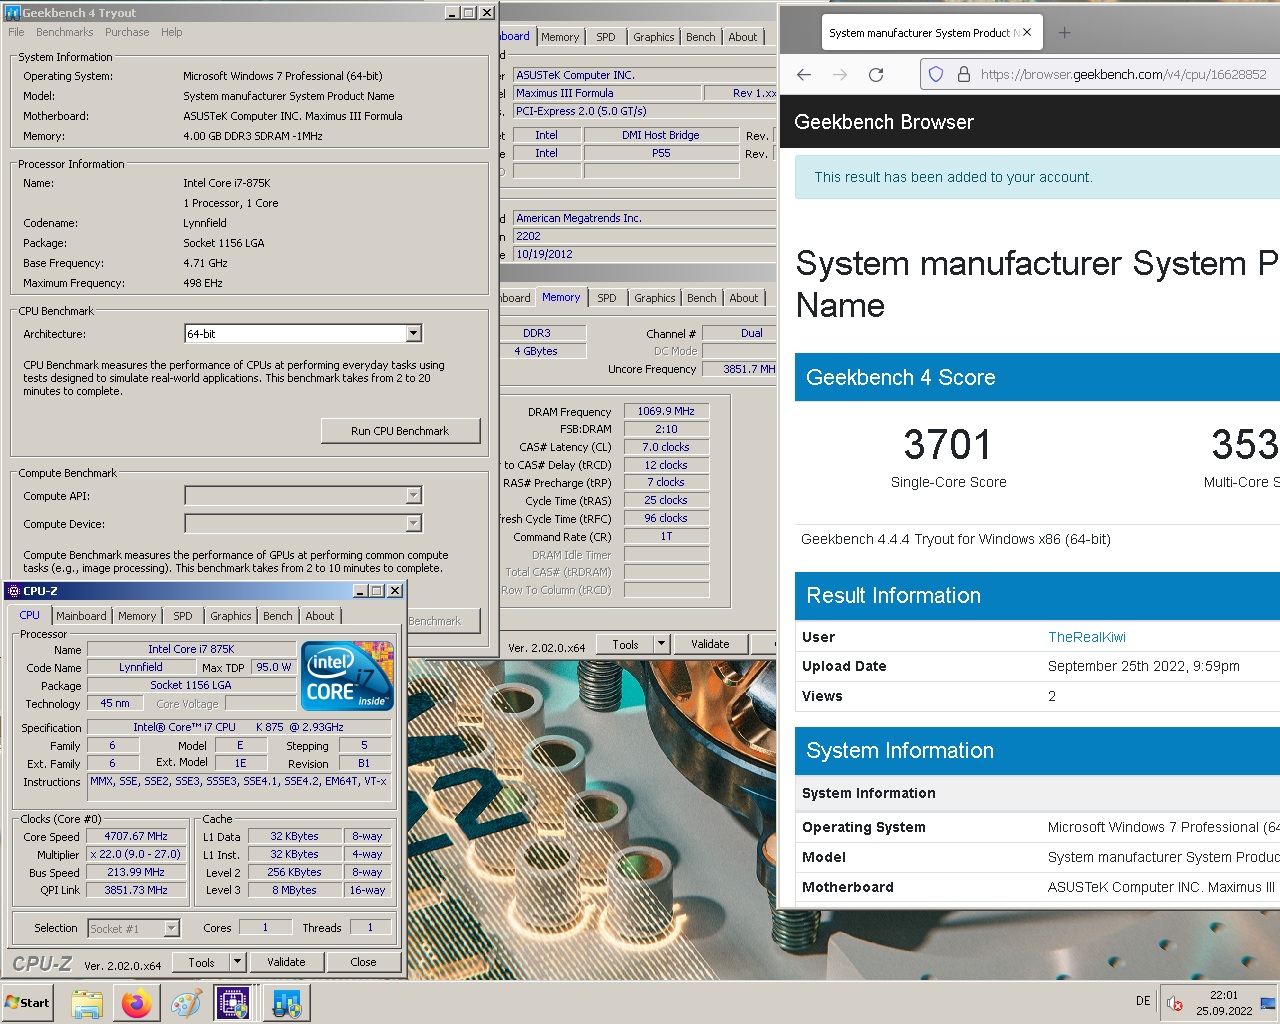This screenshot has width=1280, height=1024.
Task: Click the single-core score 3701
Action: point(948,445)
